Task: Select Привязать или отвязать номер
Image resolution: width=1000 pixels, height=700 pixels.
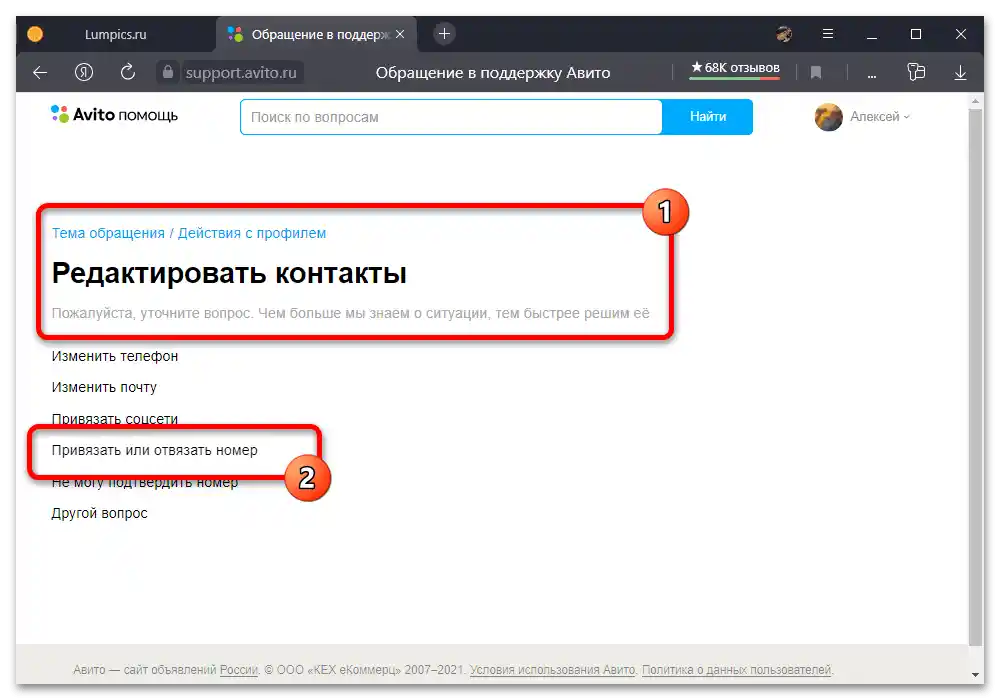Action: coord(154,450)
